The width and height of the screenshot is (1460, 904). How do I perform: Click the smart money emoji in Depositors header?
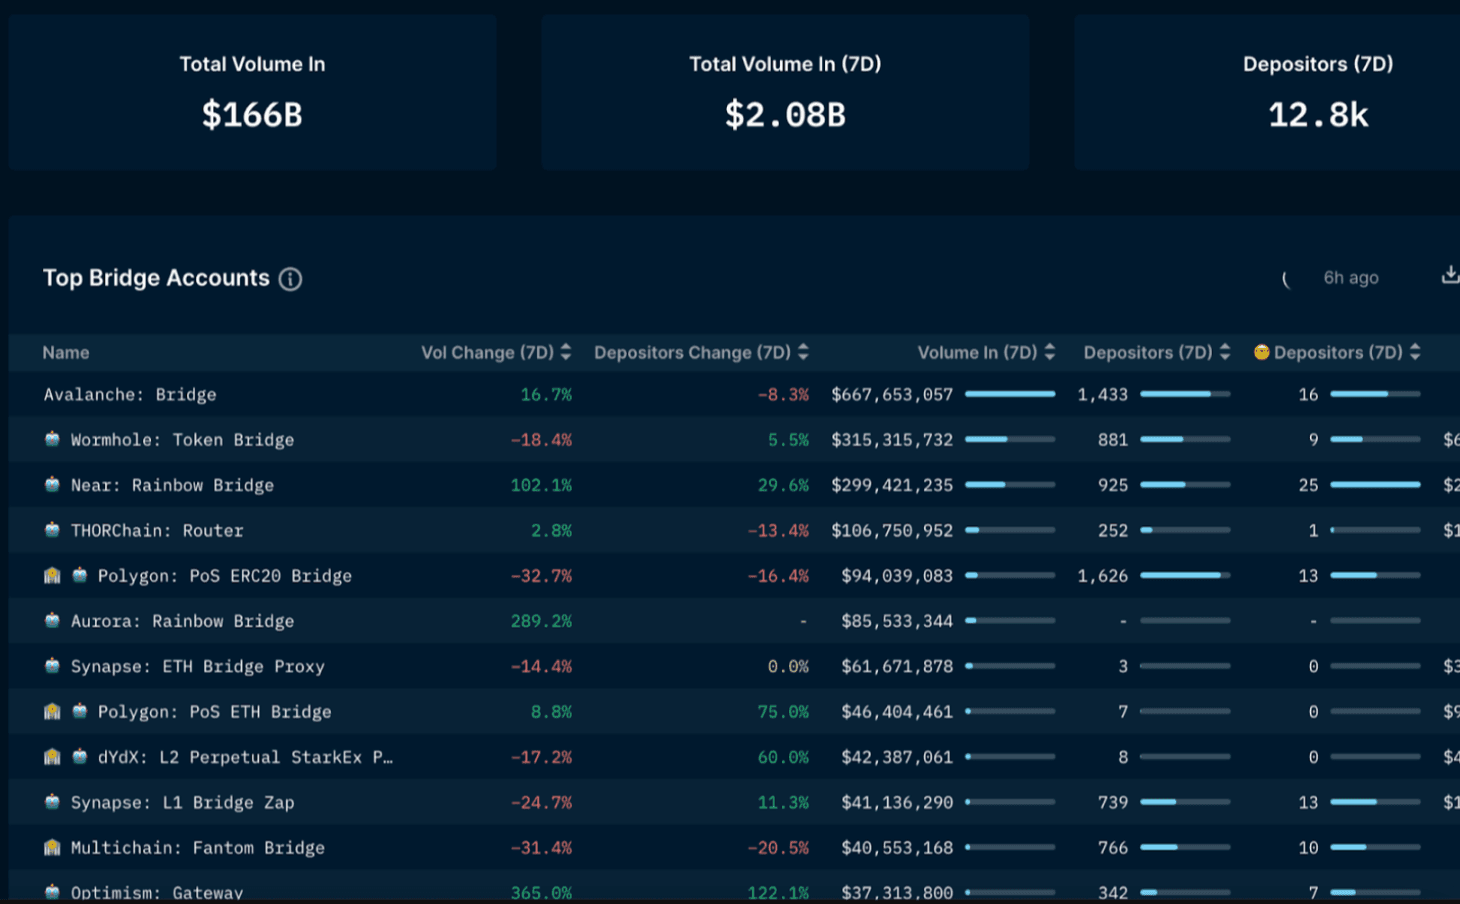pyautogui.click(x=1261, y=352)
